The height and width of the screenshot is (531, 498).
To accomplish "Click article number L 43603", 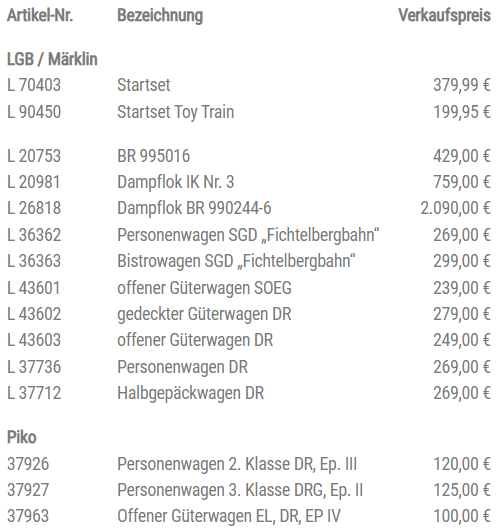I will coord(34,340).
